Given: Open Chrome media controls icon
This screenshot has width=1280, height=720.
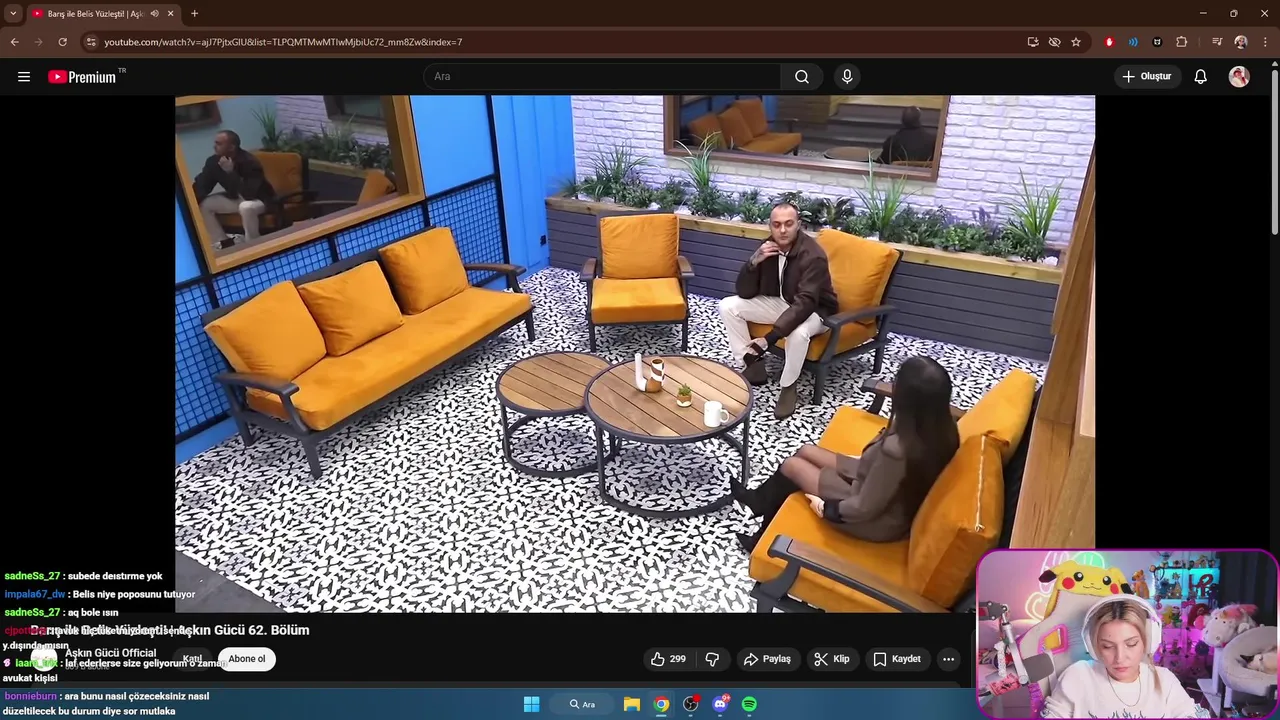Looking at the screenshot, I should [x=1217, y=42].
